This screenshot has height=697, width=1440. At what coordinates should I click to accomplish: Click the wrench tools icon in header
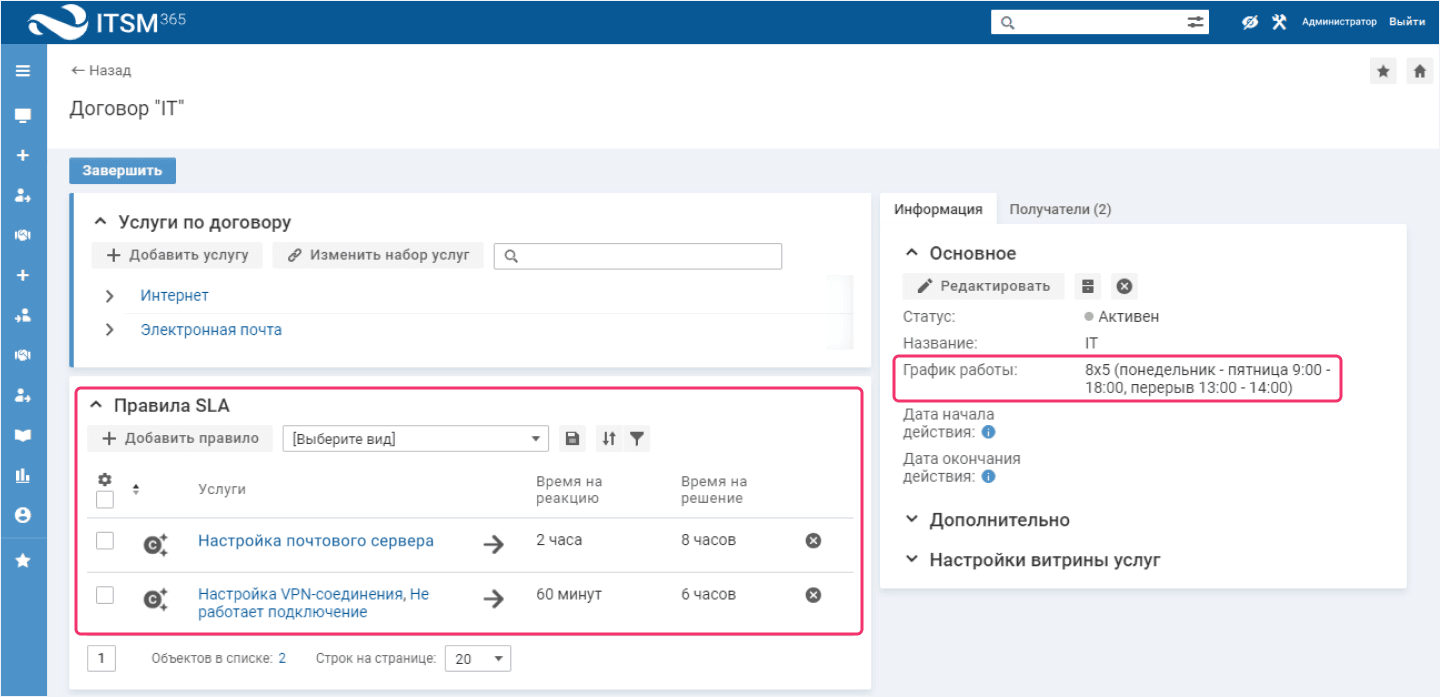[x=1279, y=22]
